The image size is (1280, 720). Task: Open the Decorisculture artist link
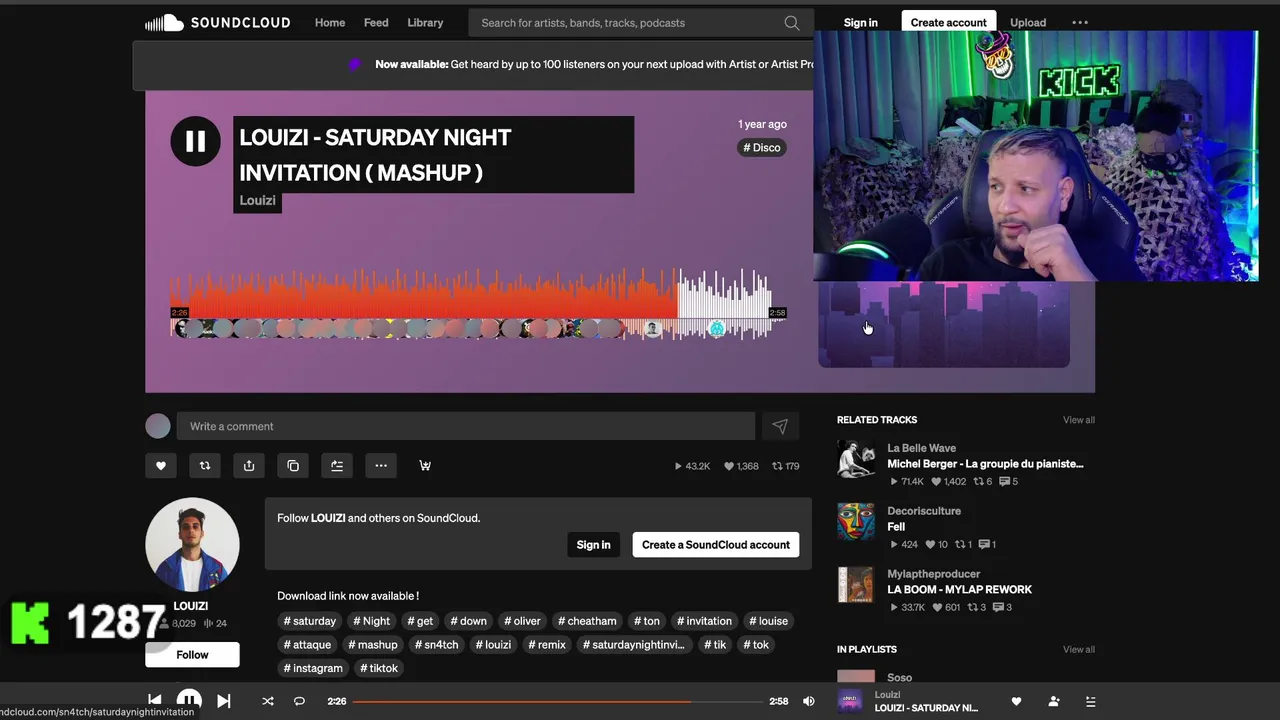click(924, 511)
